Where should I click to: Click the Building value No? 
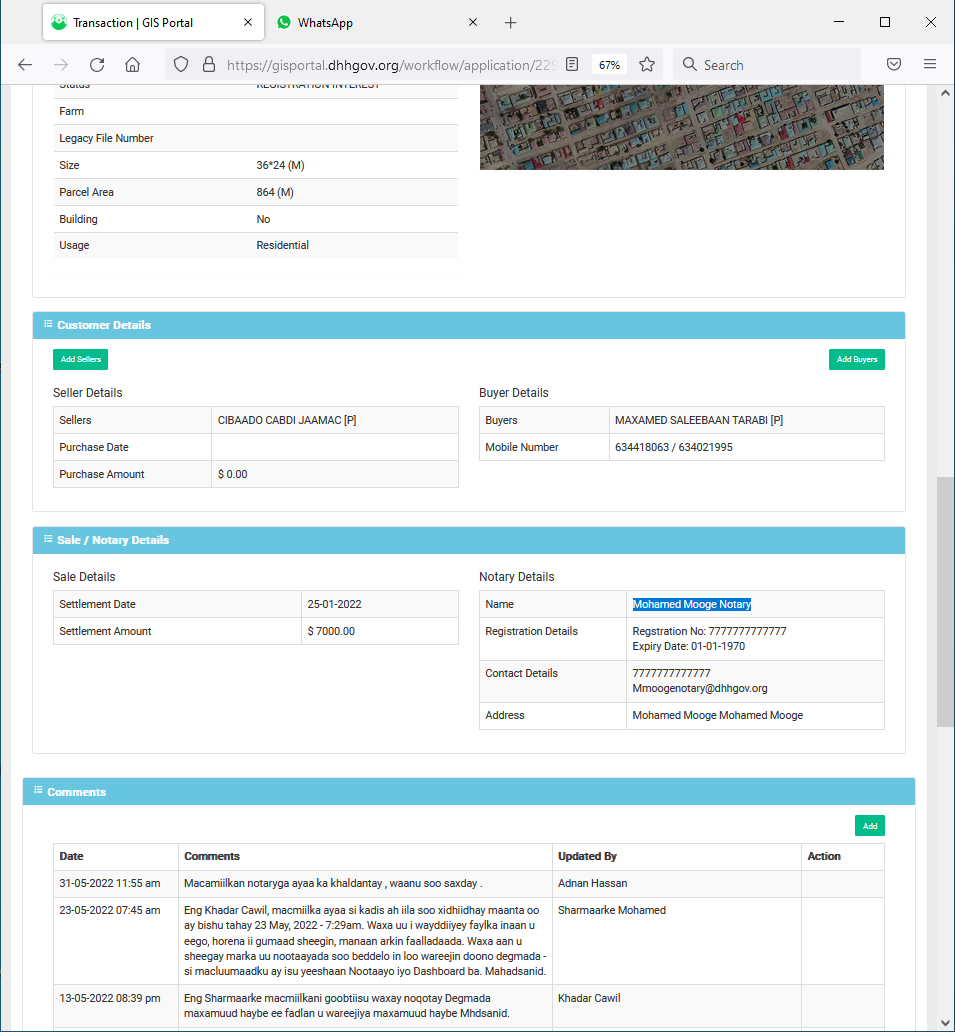click(x=263, y=219)
